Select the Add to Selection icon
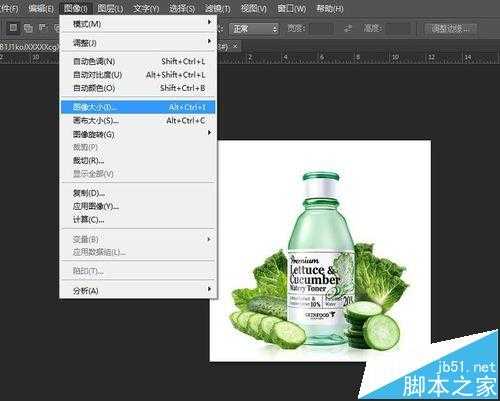The image size is (500, 401). click(x=28, y=28)
